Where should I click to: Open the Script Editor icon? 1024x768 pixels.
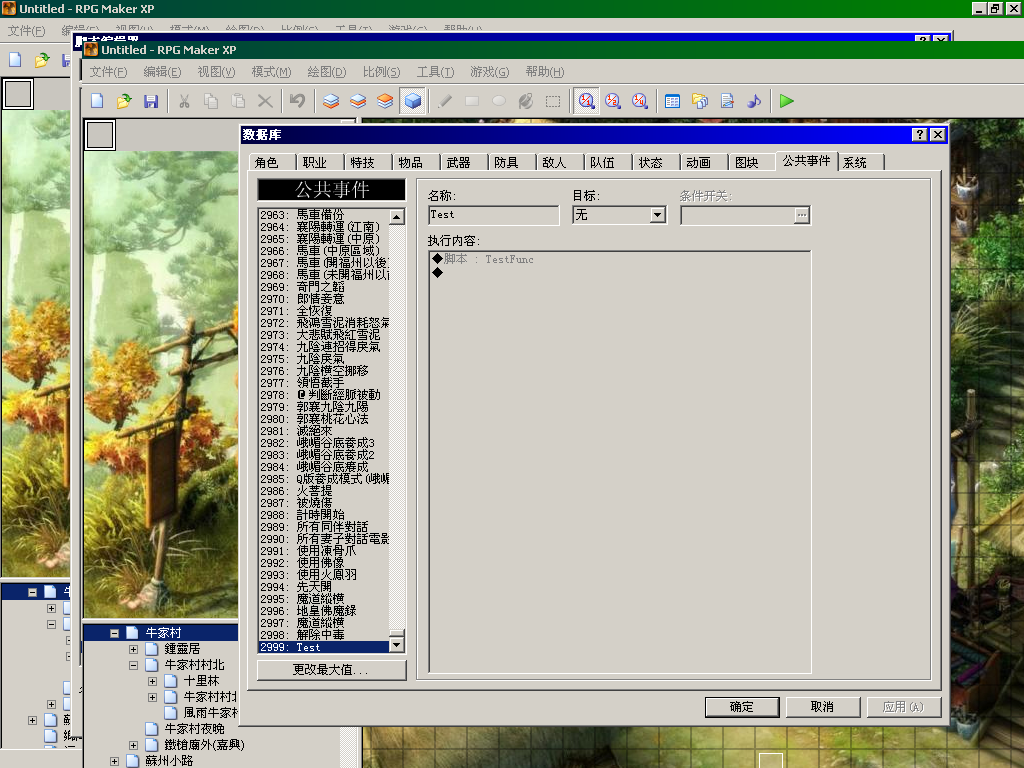(x=727, y=101)
